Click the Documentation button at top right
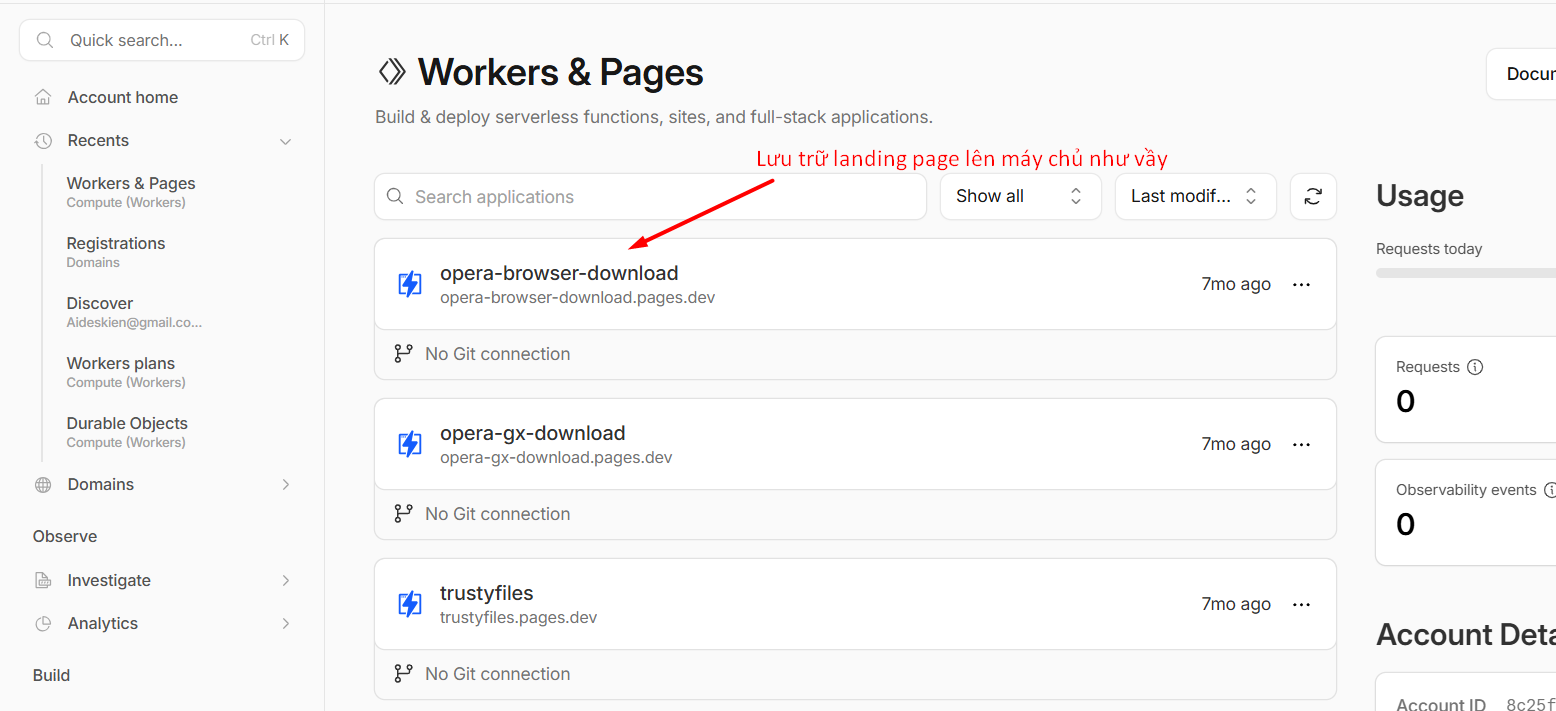 coord(1521,74)
